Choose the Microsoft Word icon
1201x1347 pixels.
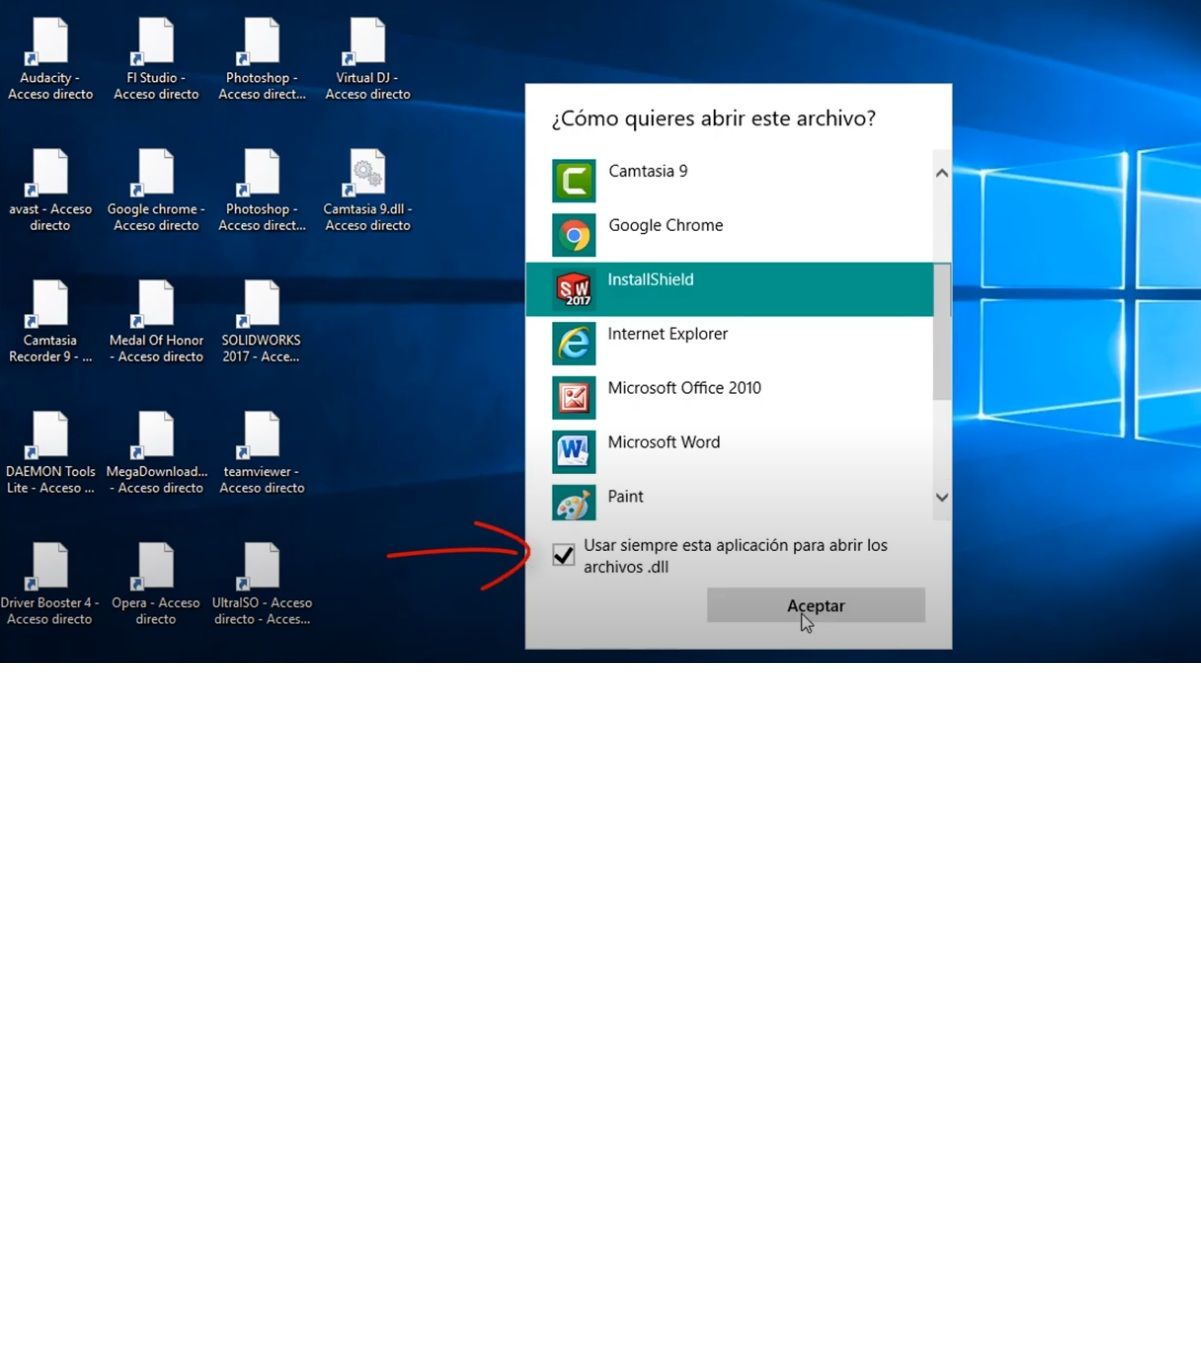point(574,451)
